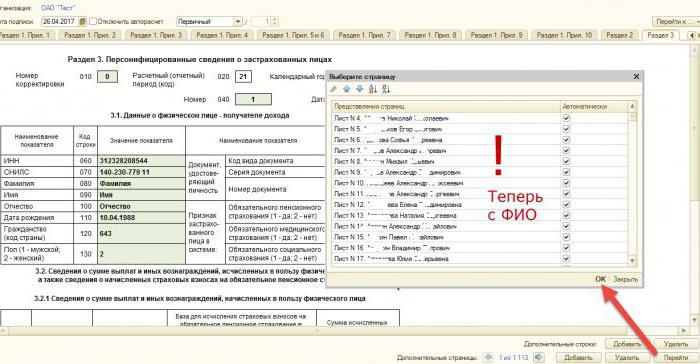700x364 pixels.
Task: Click 'Закрыть' in the page dialog
Action: [x=625, y=279]
